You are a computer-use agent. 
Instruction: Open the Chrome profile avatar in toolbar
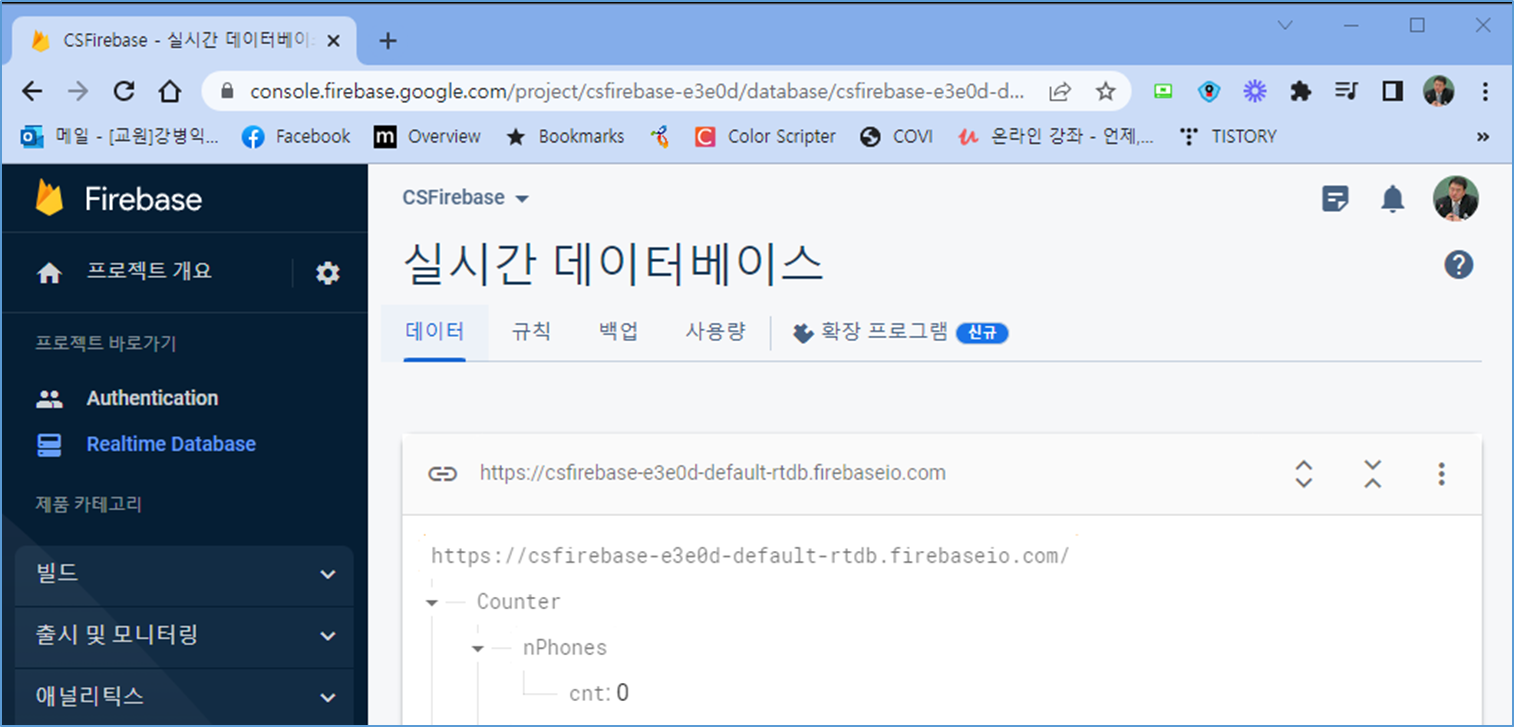point(1438,91)
